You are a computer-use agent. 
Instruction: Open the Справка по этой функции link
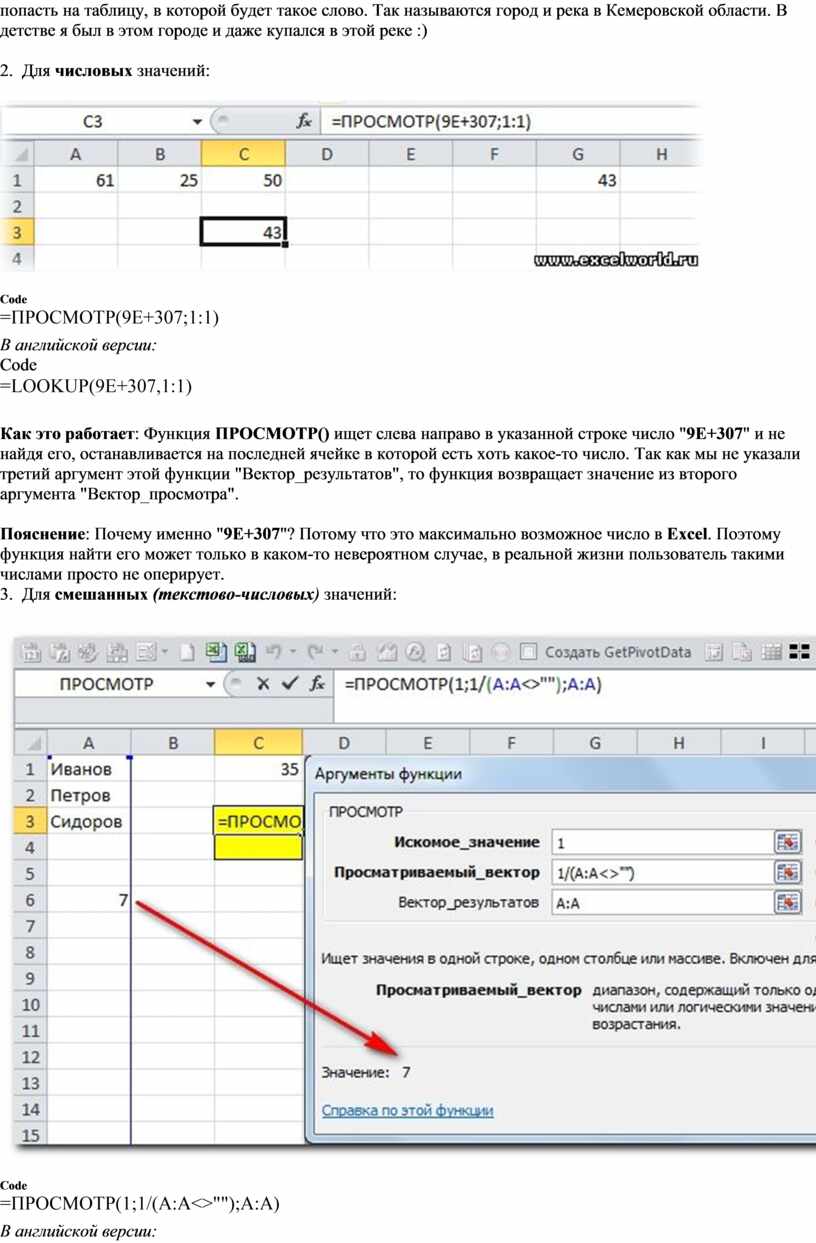(407, 1110)
